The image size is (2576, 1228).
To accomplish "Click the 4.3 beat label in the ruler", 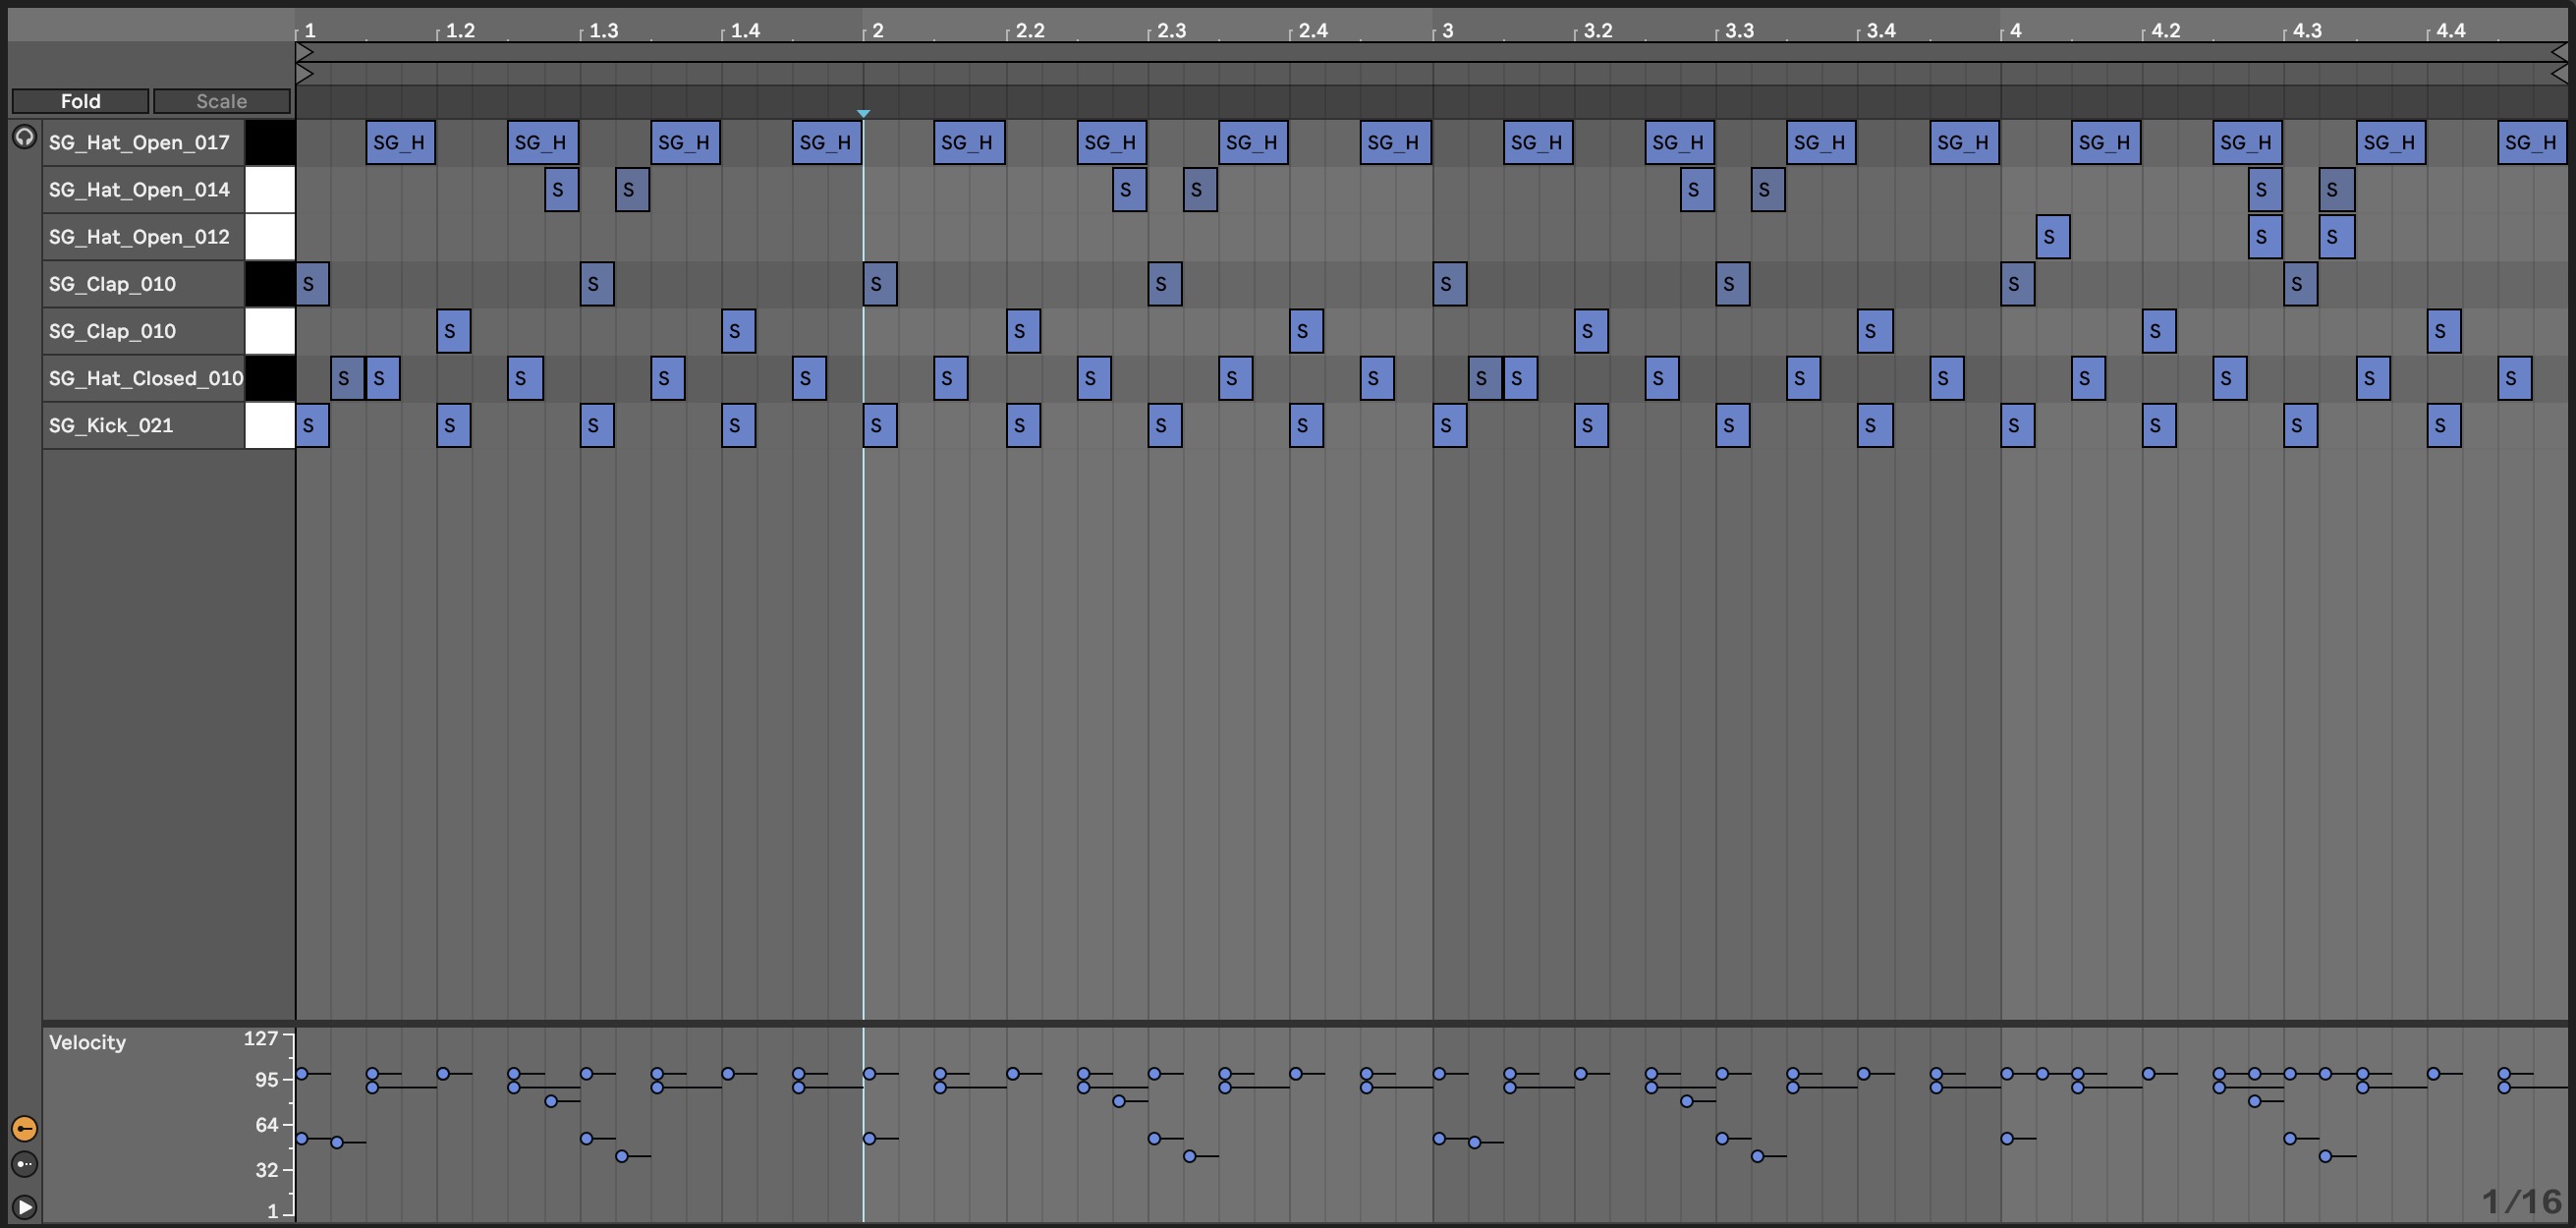I will click(x=2307, y=30).
